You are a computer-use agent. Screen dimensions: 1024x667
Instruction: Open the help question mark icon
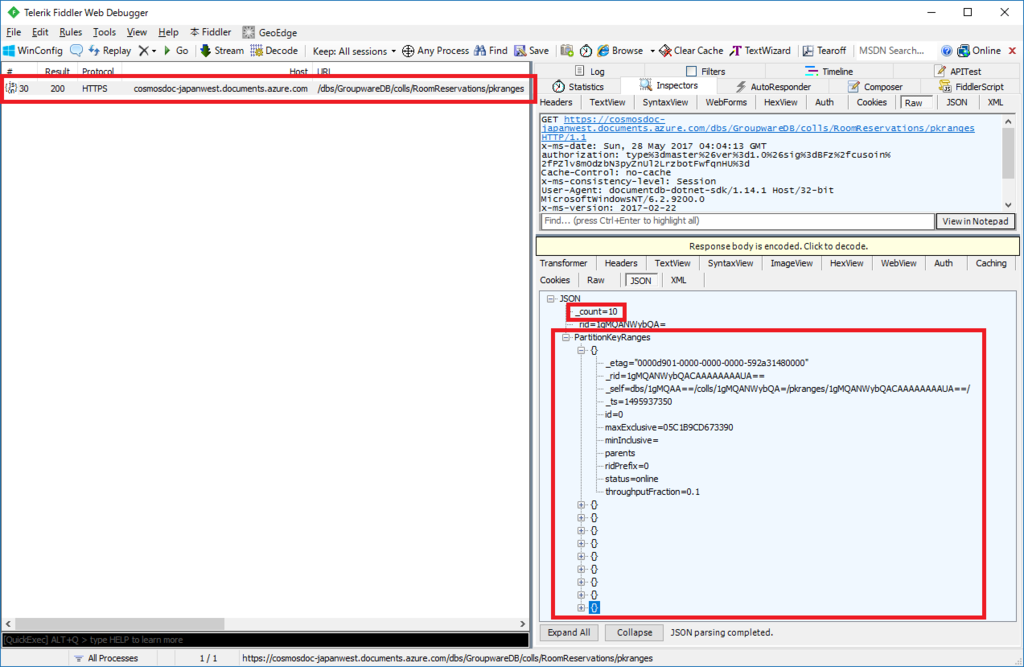point(946,51)
